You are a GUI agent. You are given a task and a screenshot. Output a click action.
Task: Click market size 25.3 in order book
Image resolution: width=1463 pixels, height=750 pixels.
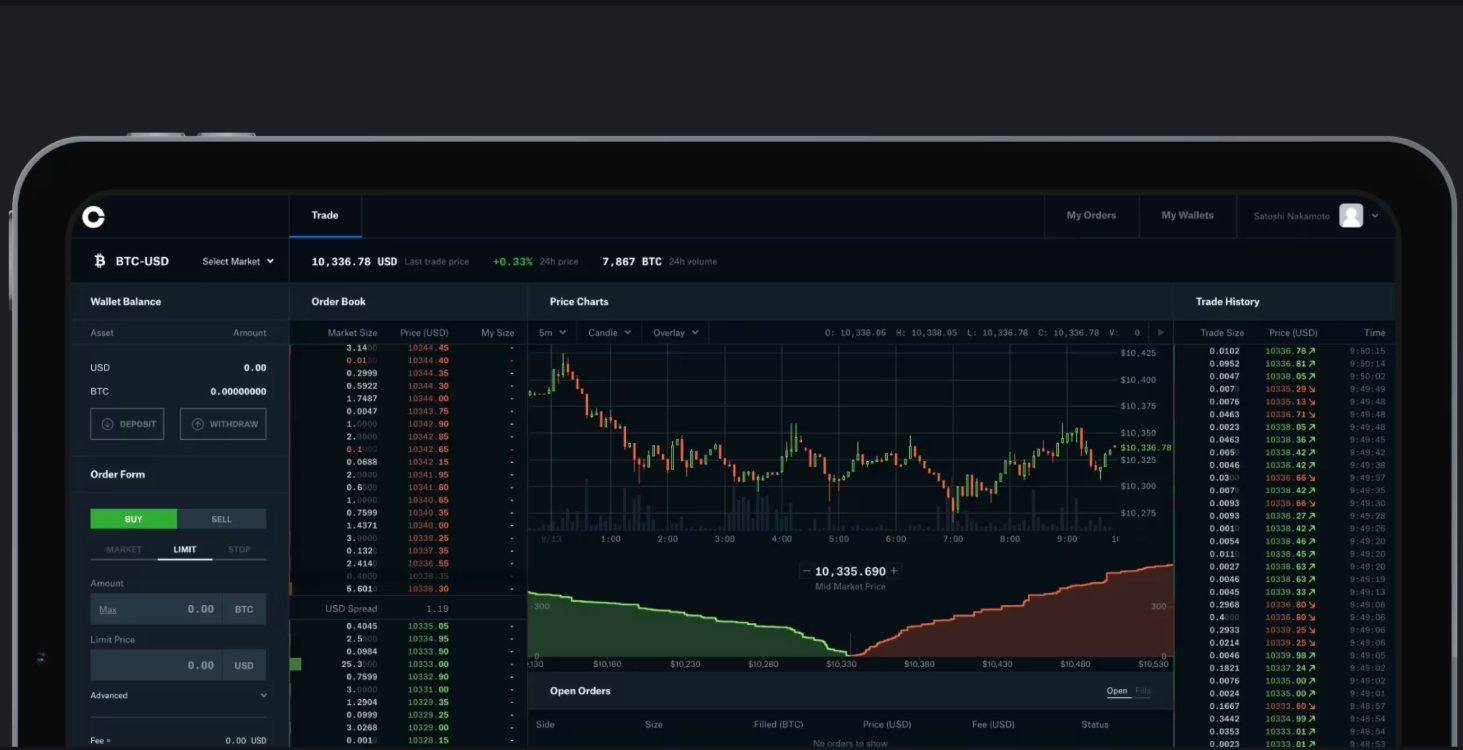359,664
